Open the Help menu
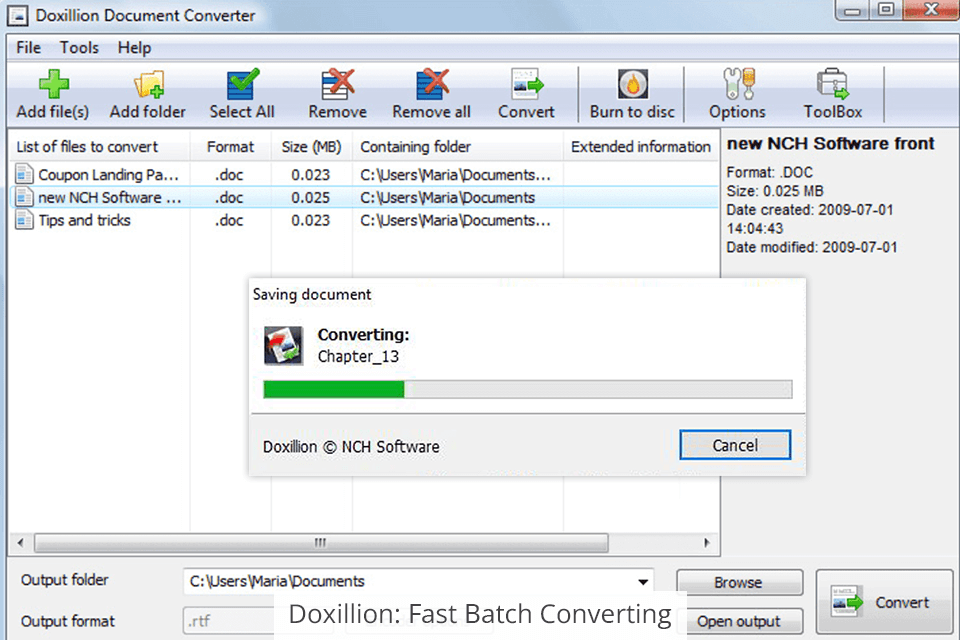This screenshot has width=960, height=640. coord(134,48)
